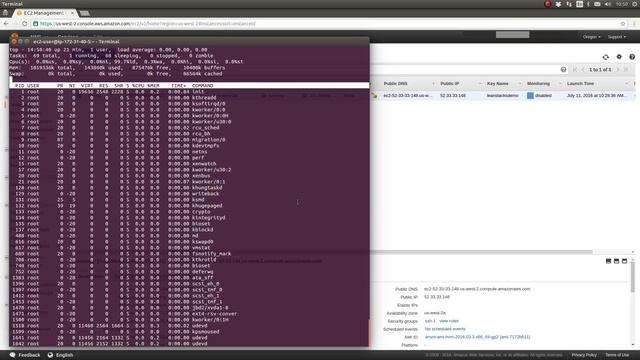Click the view rules link
Viewport: 640px width, 360px height.
pos(449,321)
